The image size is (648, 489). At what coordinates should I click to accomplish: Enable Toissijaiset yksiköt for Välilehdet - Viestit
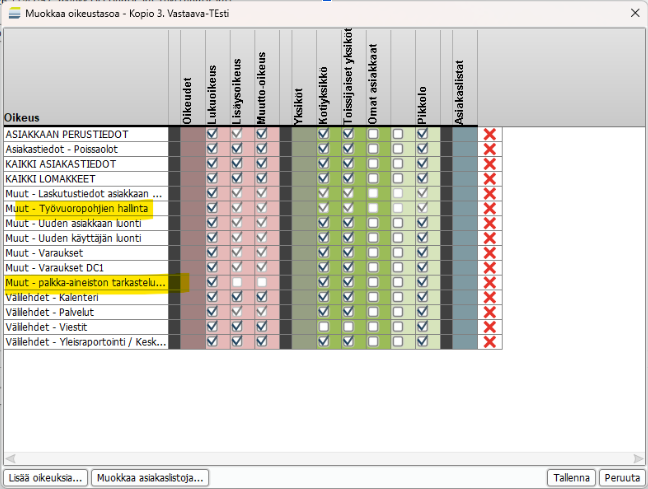pyautogui.click(x=348, y=327)
